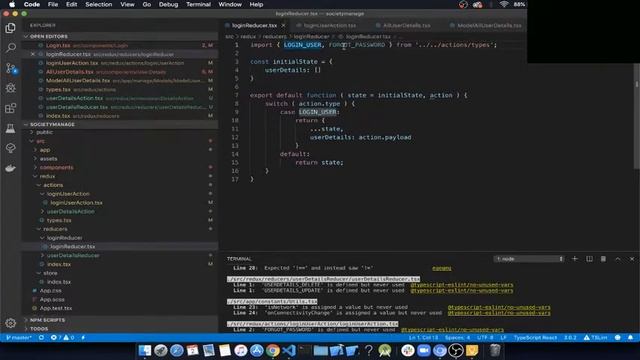Change indentation via Spaces: 4
The width and height of the screenshot is (640, 360).
(458, 338)
